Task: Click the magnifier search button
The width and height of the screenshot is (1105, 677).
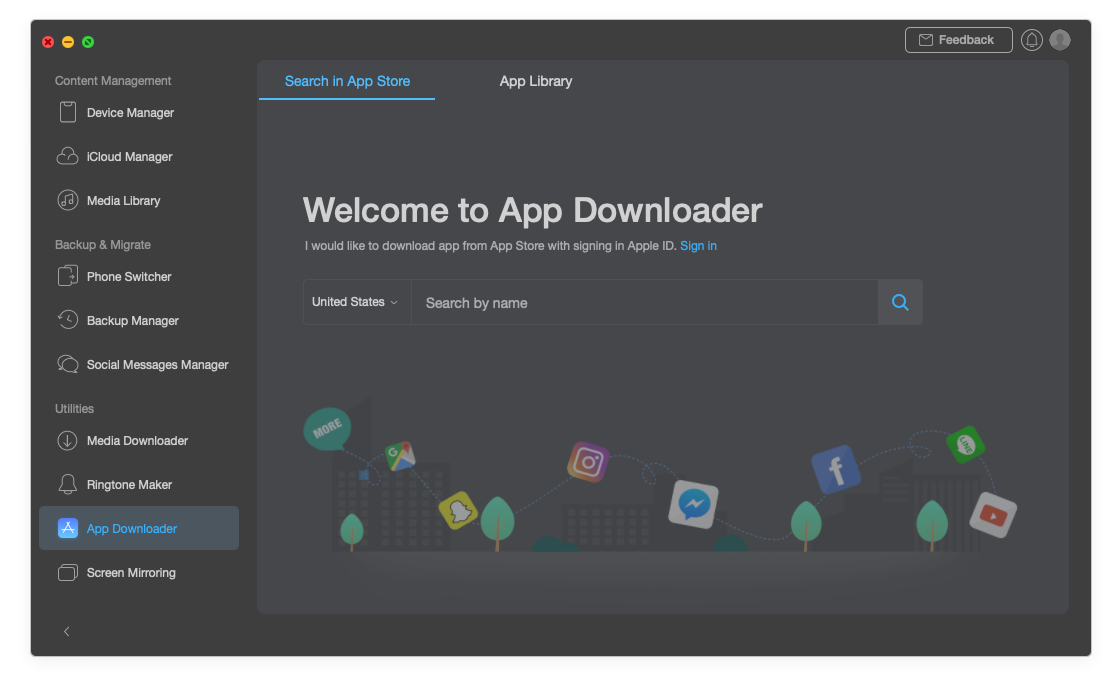Action: click(x=900, y=302)
